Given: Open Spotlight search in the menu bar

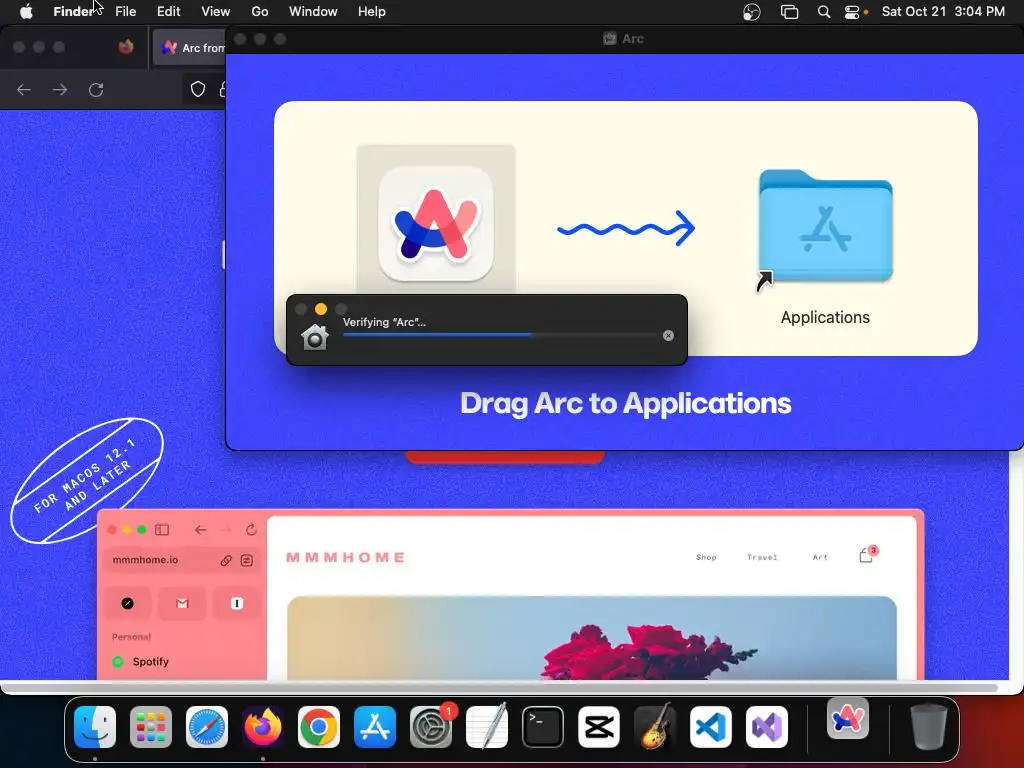Looking at the screenshot, I should [824, 12].
